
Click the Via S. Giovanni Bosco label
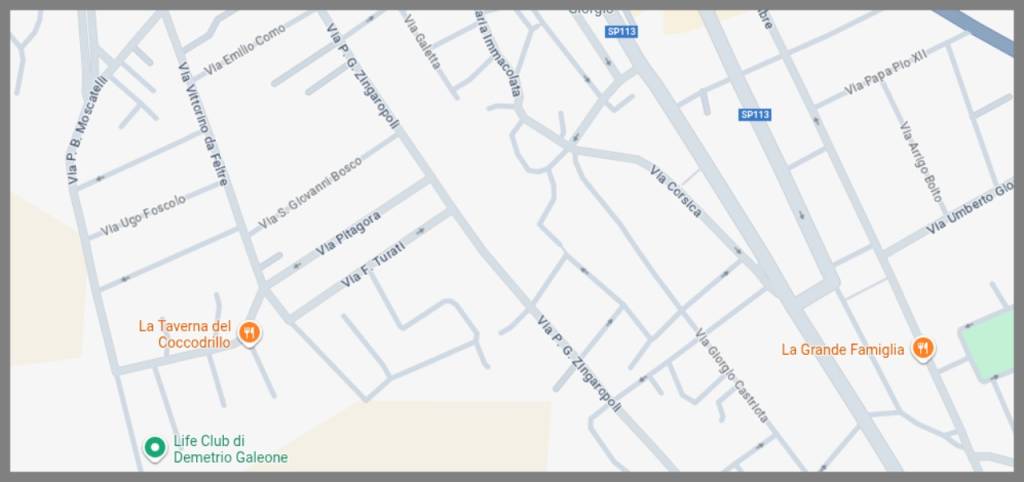click(x=310, y=193)
